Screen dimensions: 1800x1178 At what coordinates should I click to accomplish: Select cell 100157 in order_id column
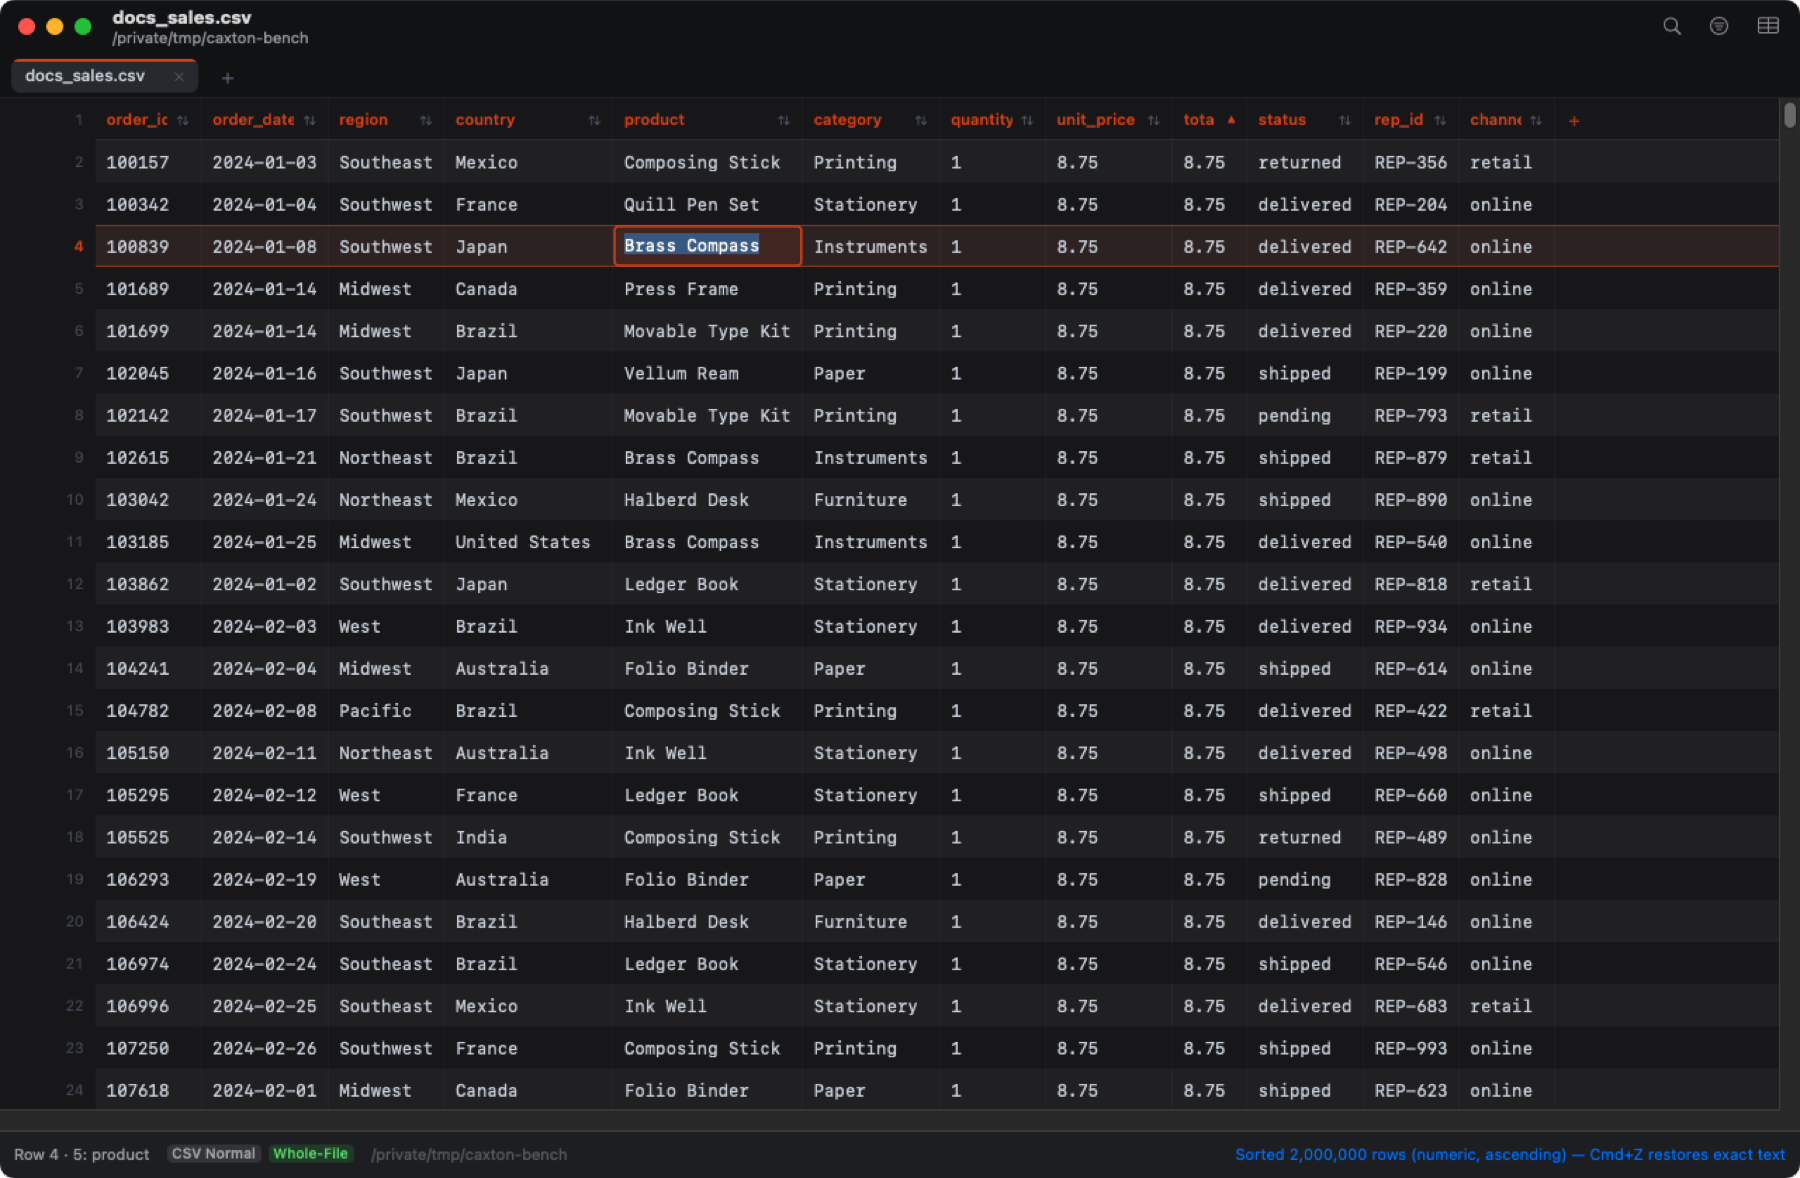[148, 162]
